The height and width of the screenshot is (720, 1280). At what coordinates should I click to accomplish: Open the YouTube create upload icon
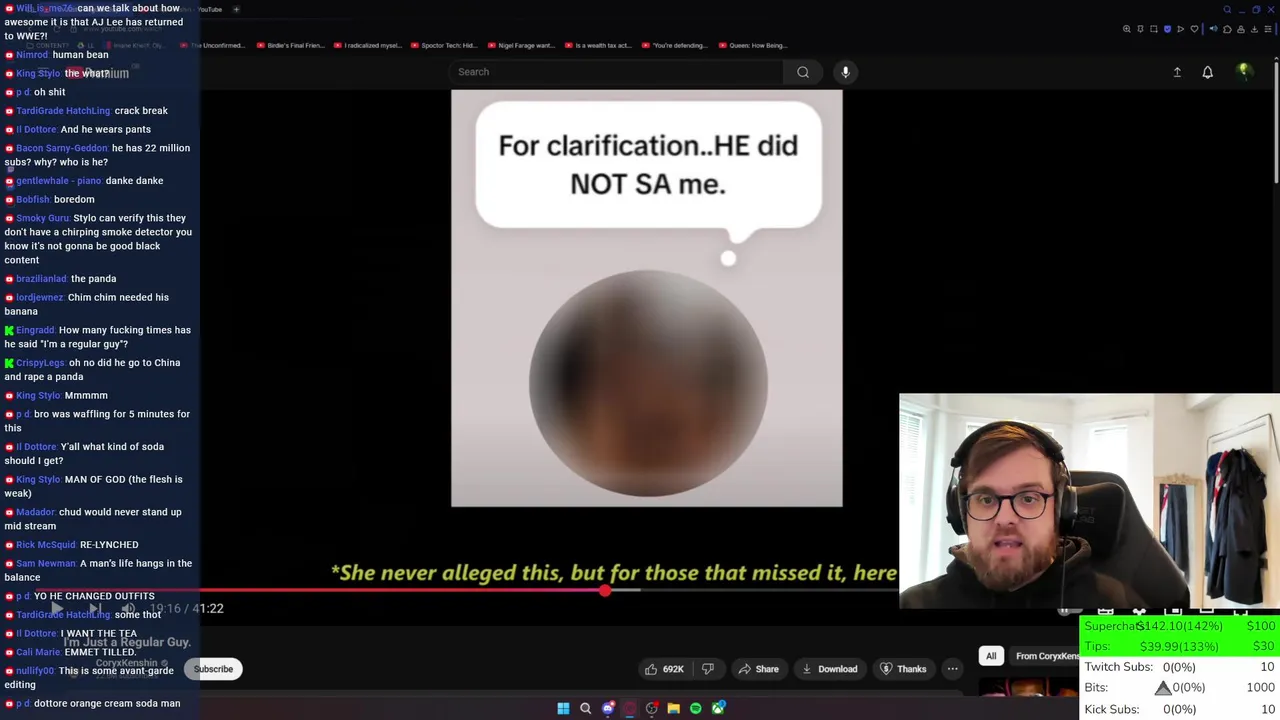pos(1177,72)
